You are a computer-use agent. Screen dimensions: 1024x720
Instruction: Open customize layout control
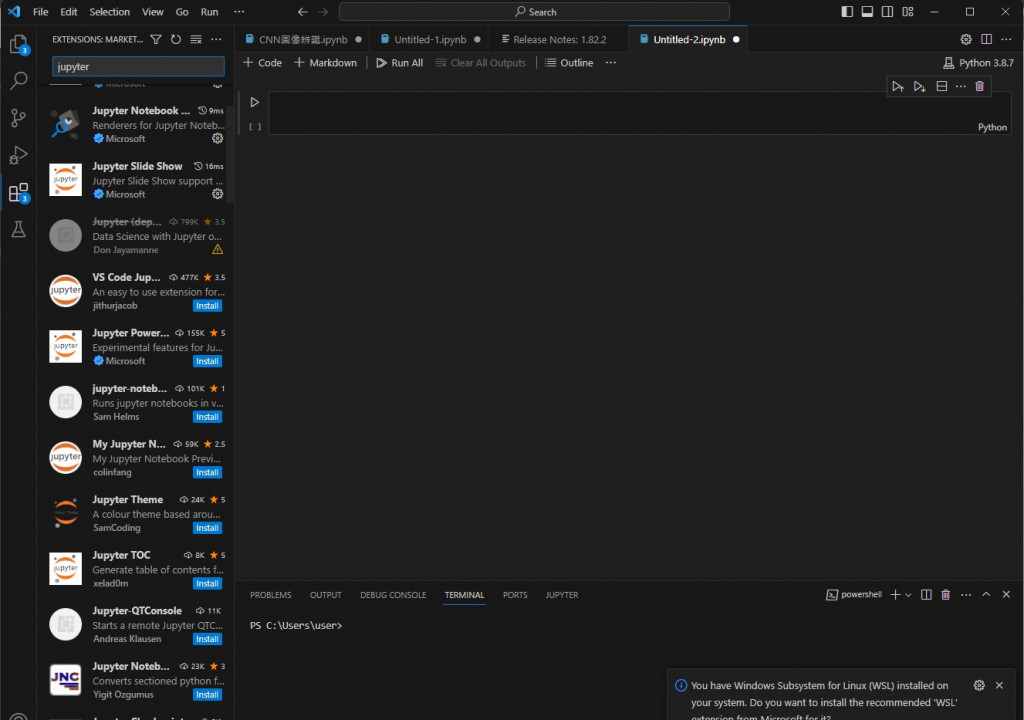point(908,12)
